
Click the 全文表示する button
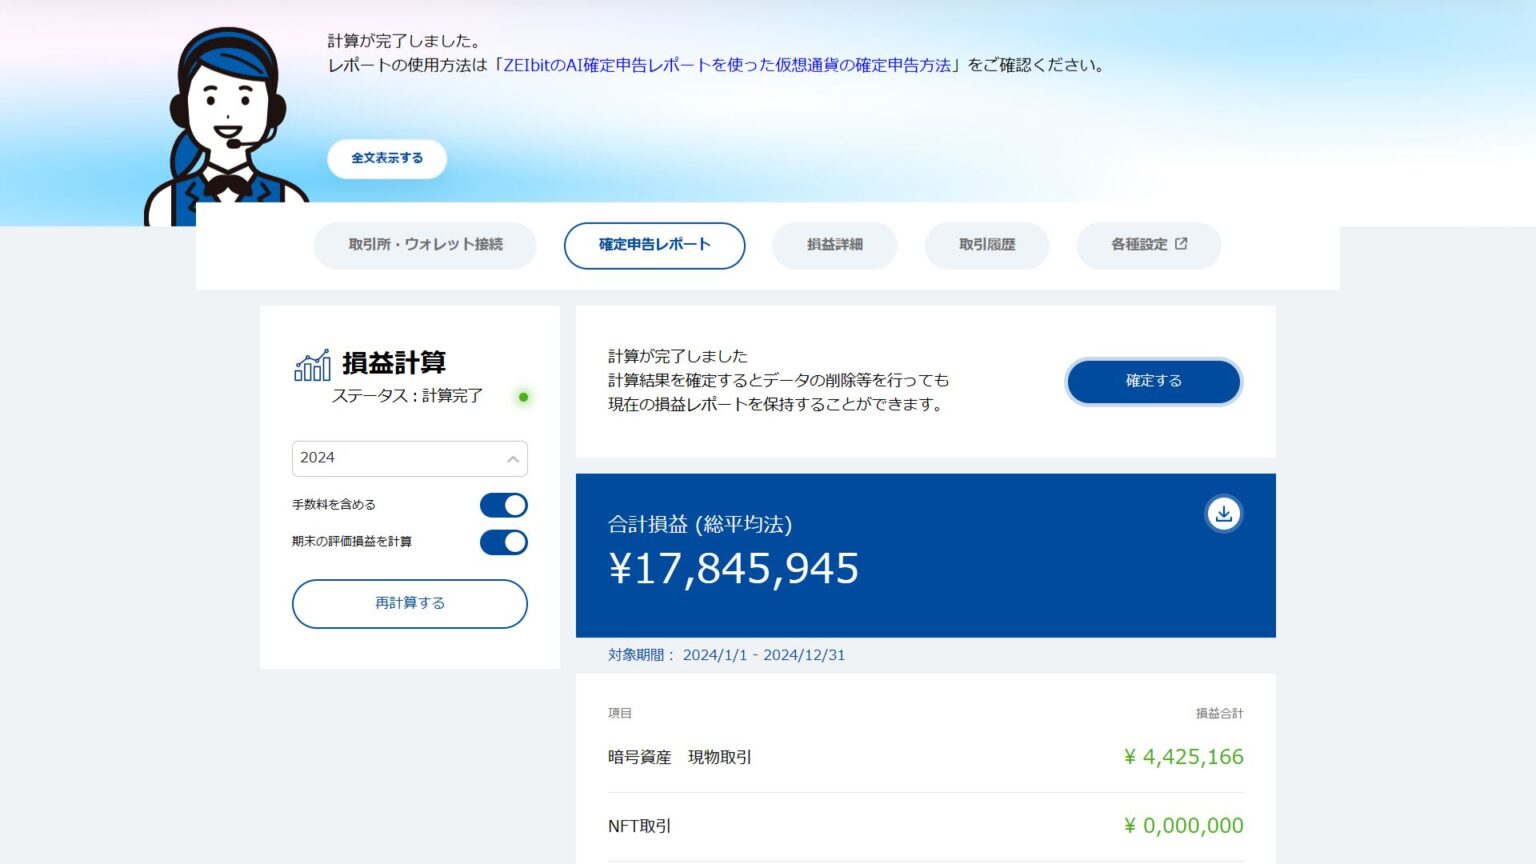point(386,158)
